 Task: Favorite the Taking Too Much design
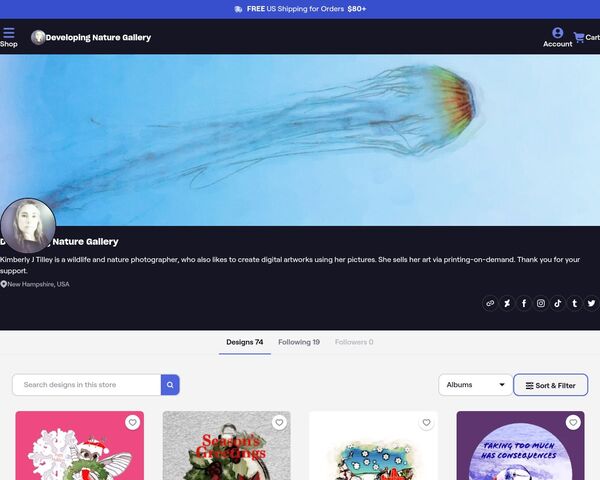tap(573, 423)
